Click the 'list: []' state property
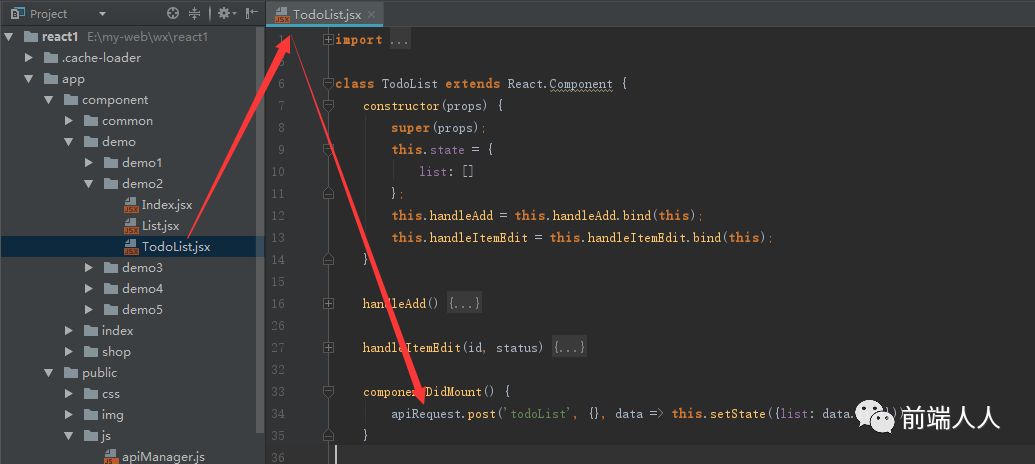Image resolution: width=1035 pixels, height=464 pixels. tap(446, 172)
